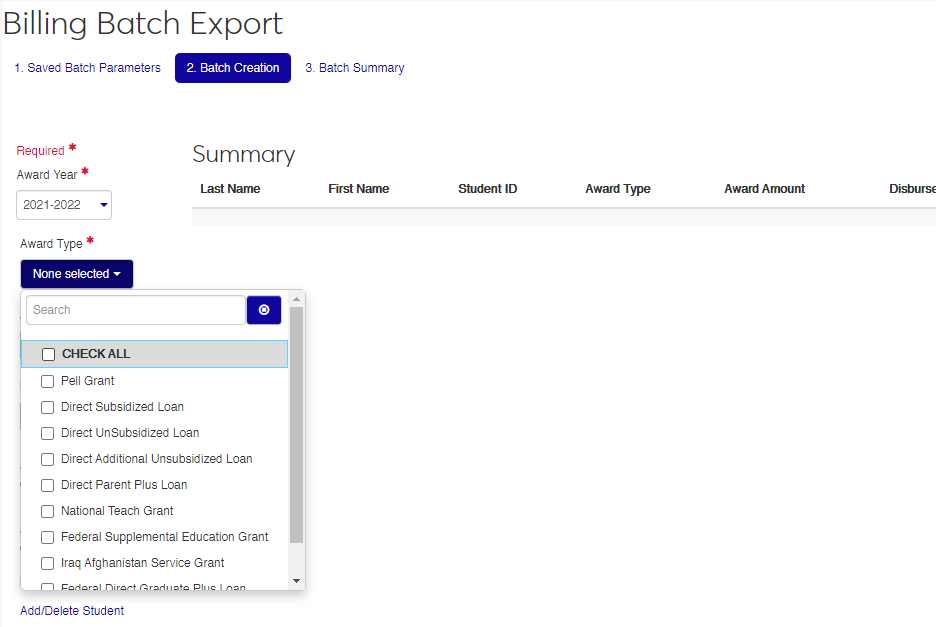
Task: Go to Saved Batch Parameters step
Action: (87, 68)
